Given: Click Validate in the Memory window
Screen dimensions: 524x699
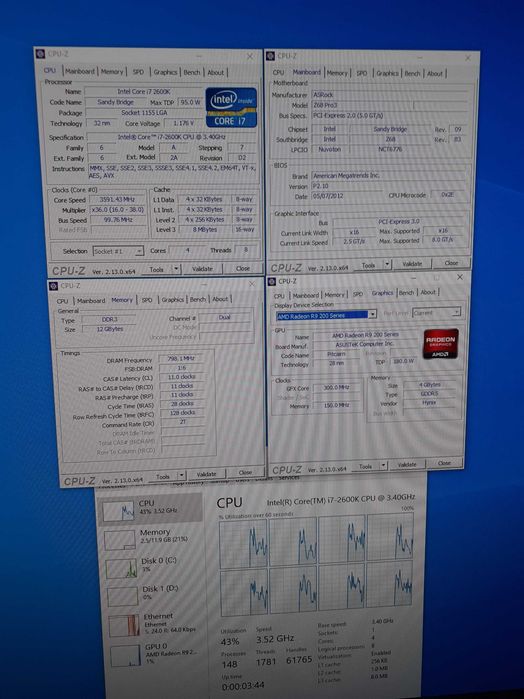Looking at the screenshot, I should (x=206, y=474).
